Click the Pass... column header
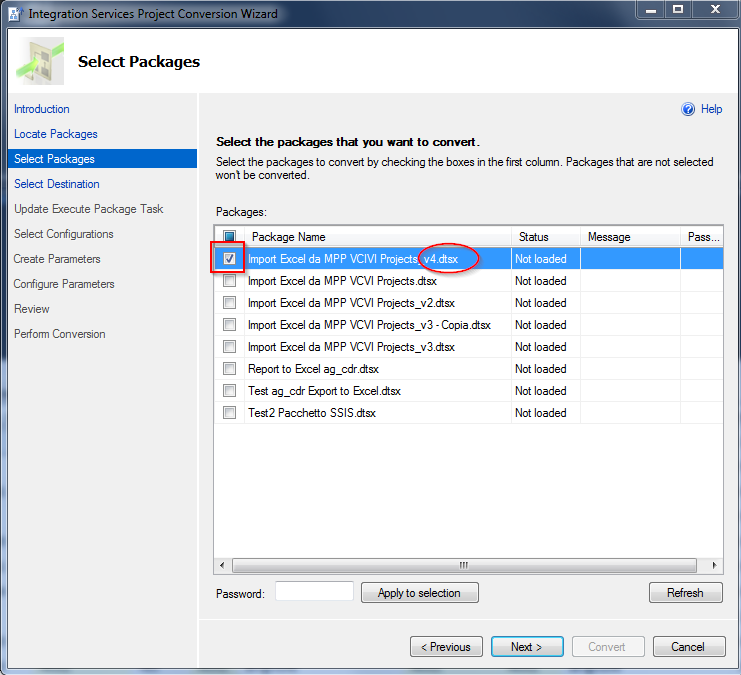This screenshot has width=741, height=675. tap(702, 236)
